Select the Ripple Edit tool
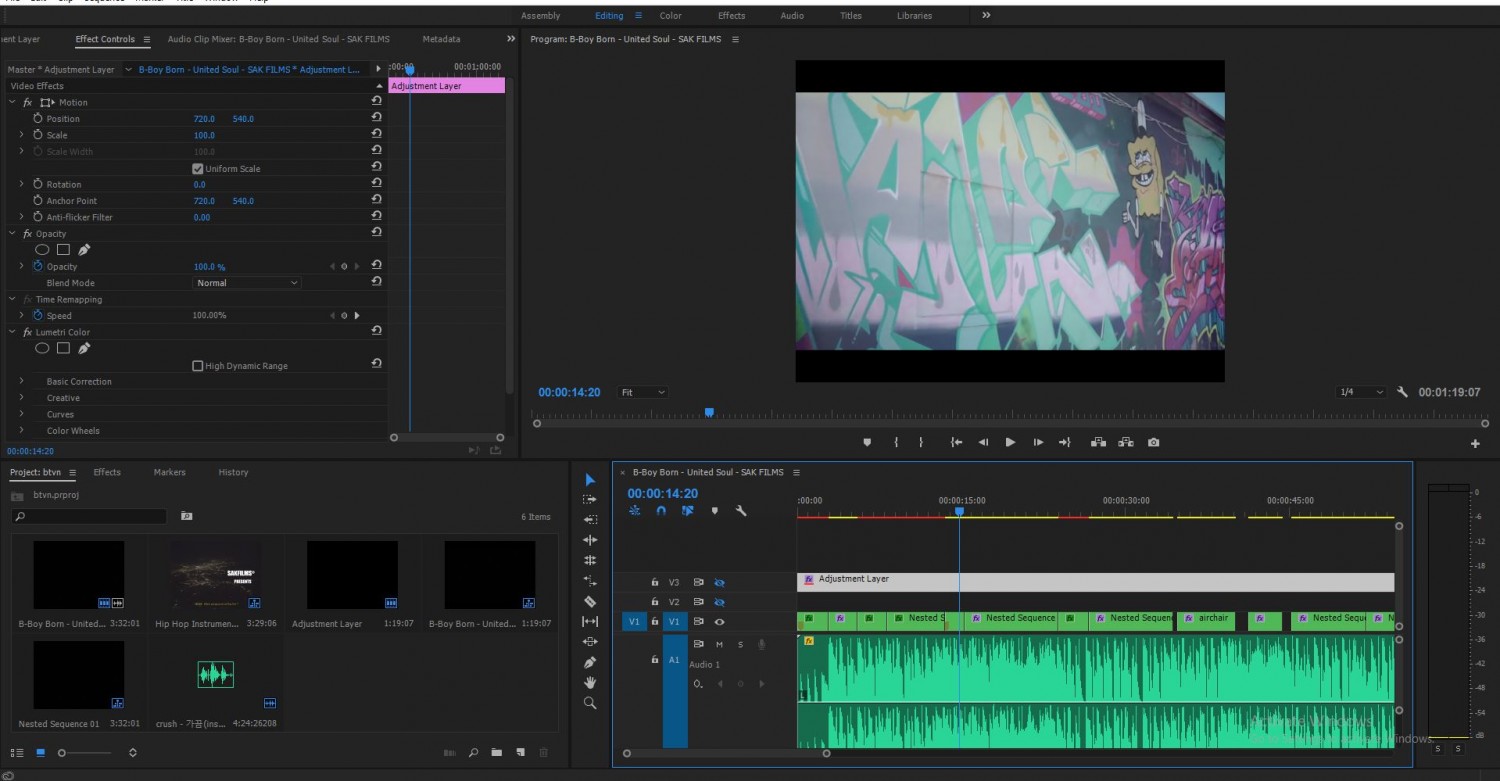This screenshot has width=1500, height=781. click(x=590, y=540)
